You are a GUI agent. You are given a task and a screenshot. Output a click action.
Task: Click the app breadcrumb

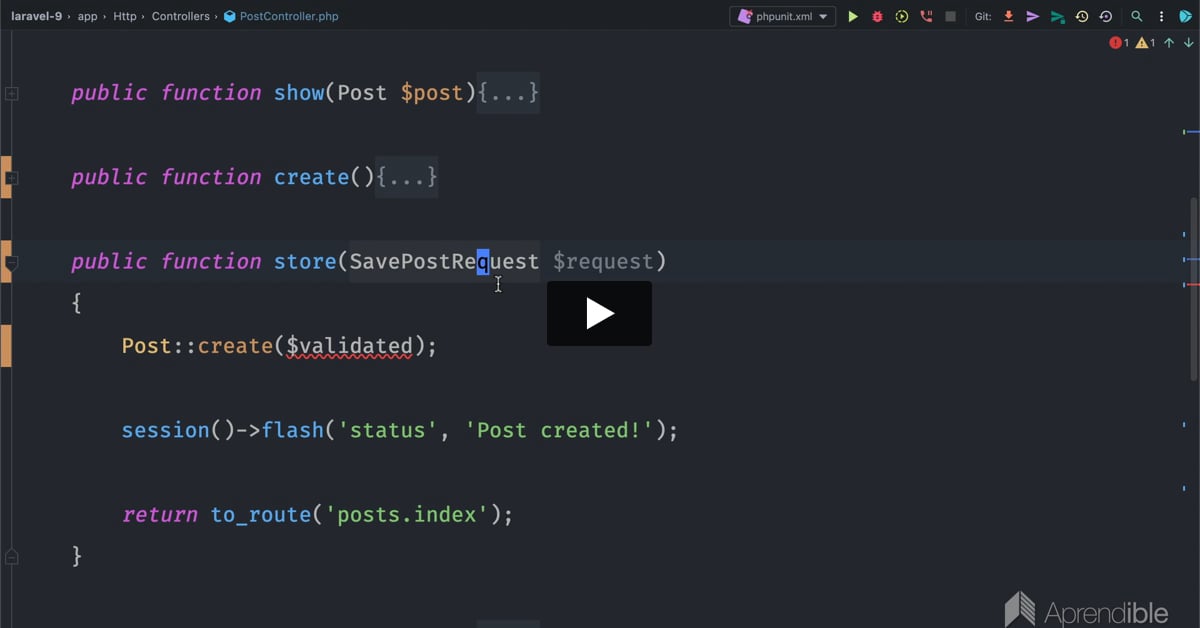click(88, 17)
